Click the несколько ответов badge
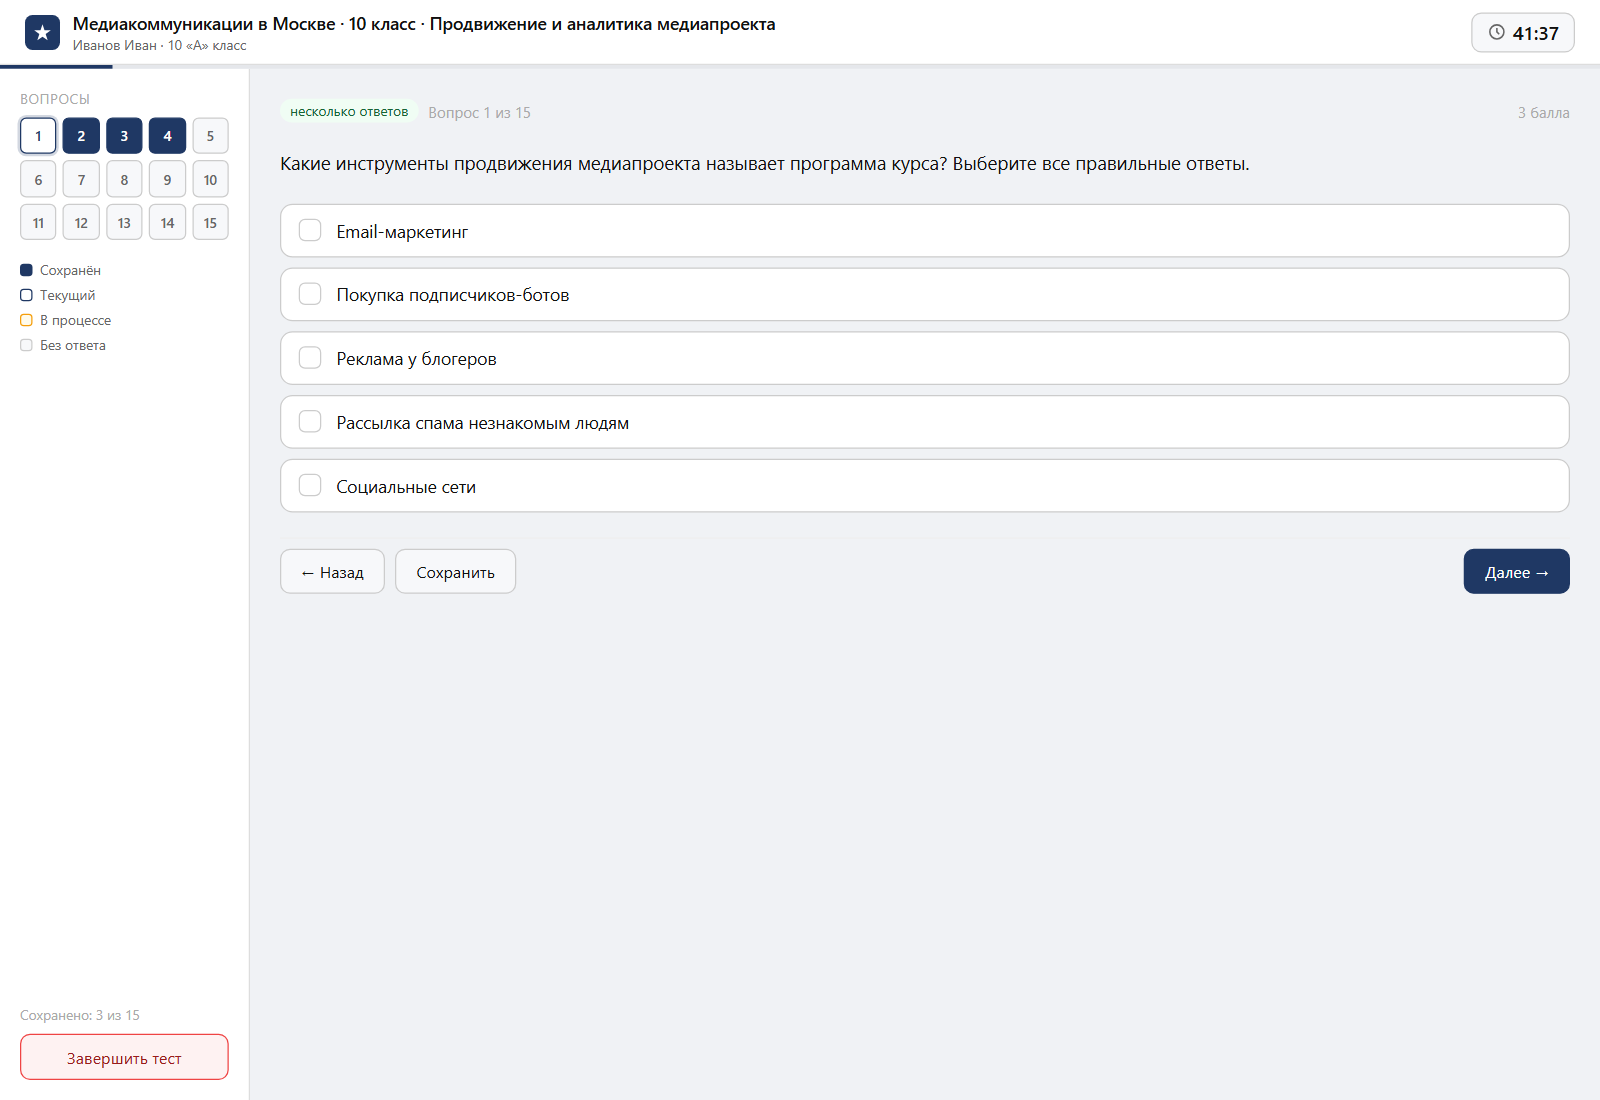Screen dimensions: 1600x1100 349,112
